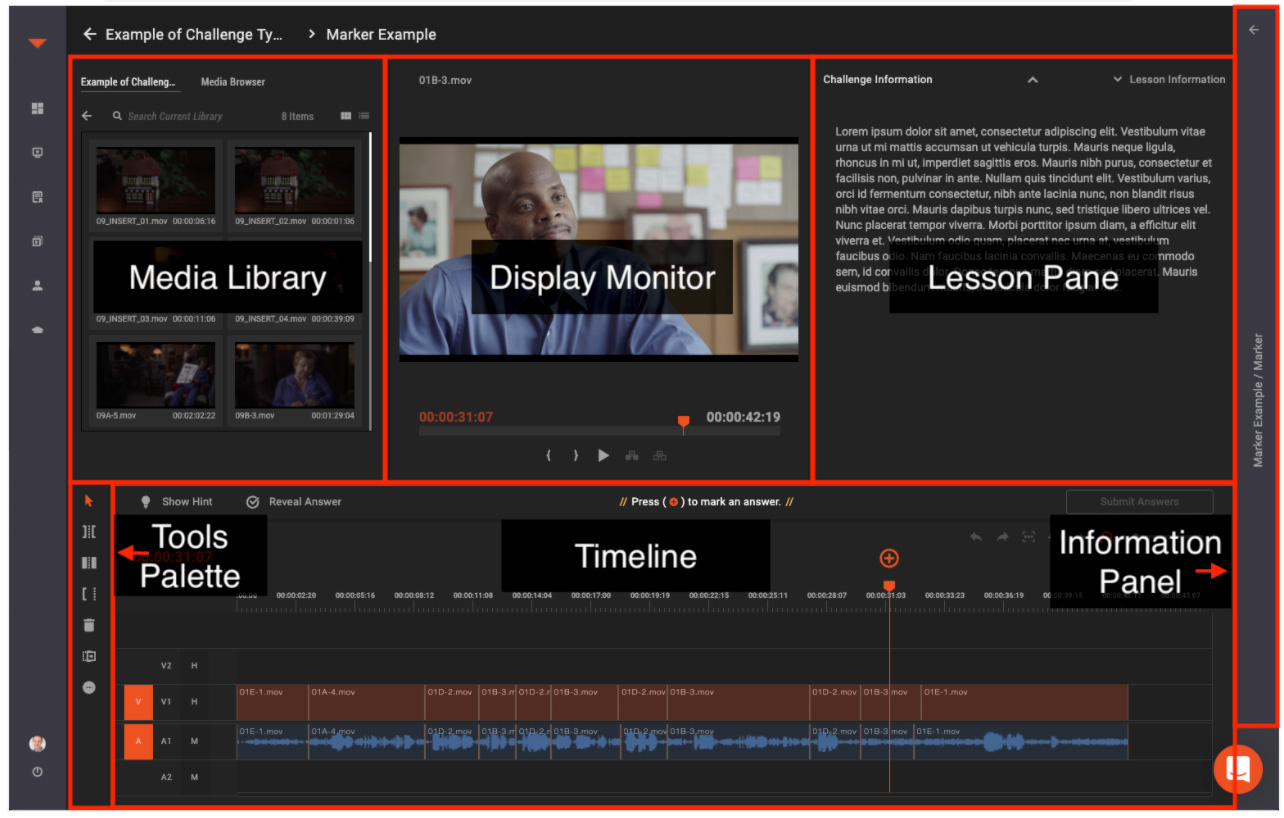Image resolution: width=1284 pixels, height=818 pixels.
Task: Open the person profile icon in the sidebar
Action: (38, 286)
